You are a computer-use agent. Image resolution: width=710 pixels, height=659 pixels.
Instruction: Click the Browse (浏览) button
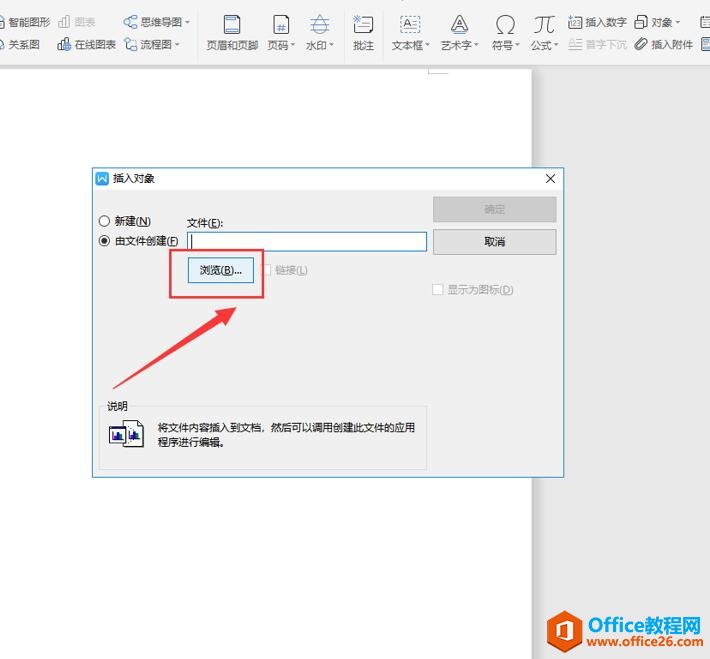click(x=221, y=270)
